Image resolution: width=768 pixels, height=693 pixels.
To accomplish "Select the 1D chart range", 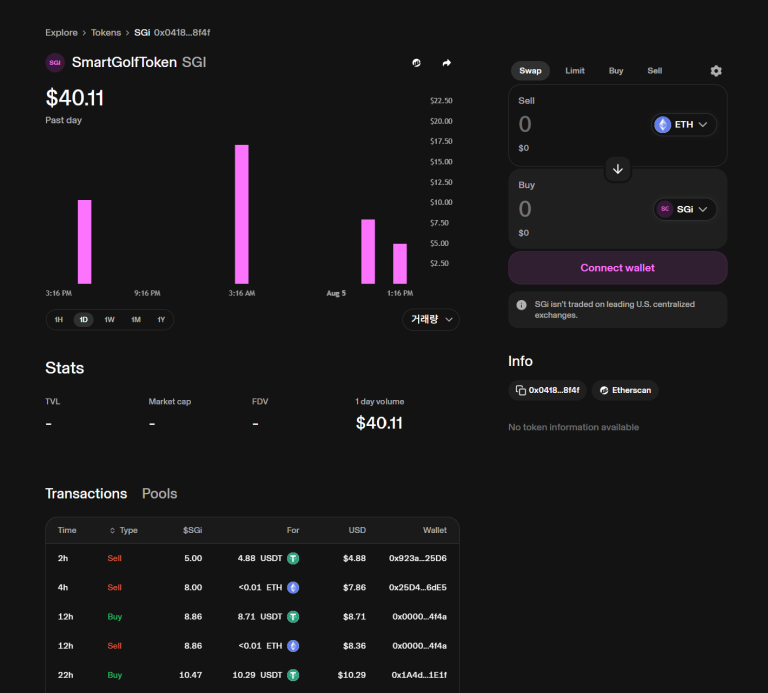I will [84, 320].
